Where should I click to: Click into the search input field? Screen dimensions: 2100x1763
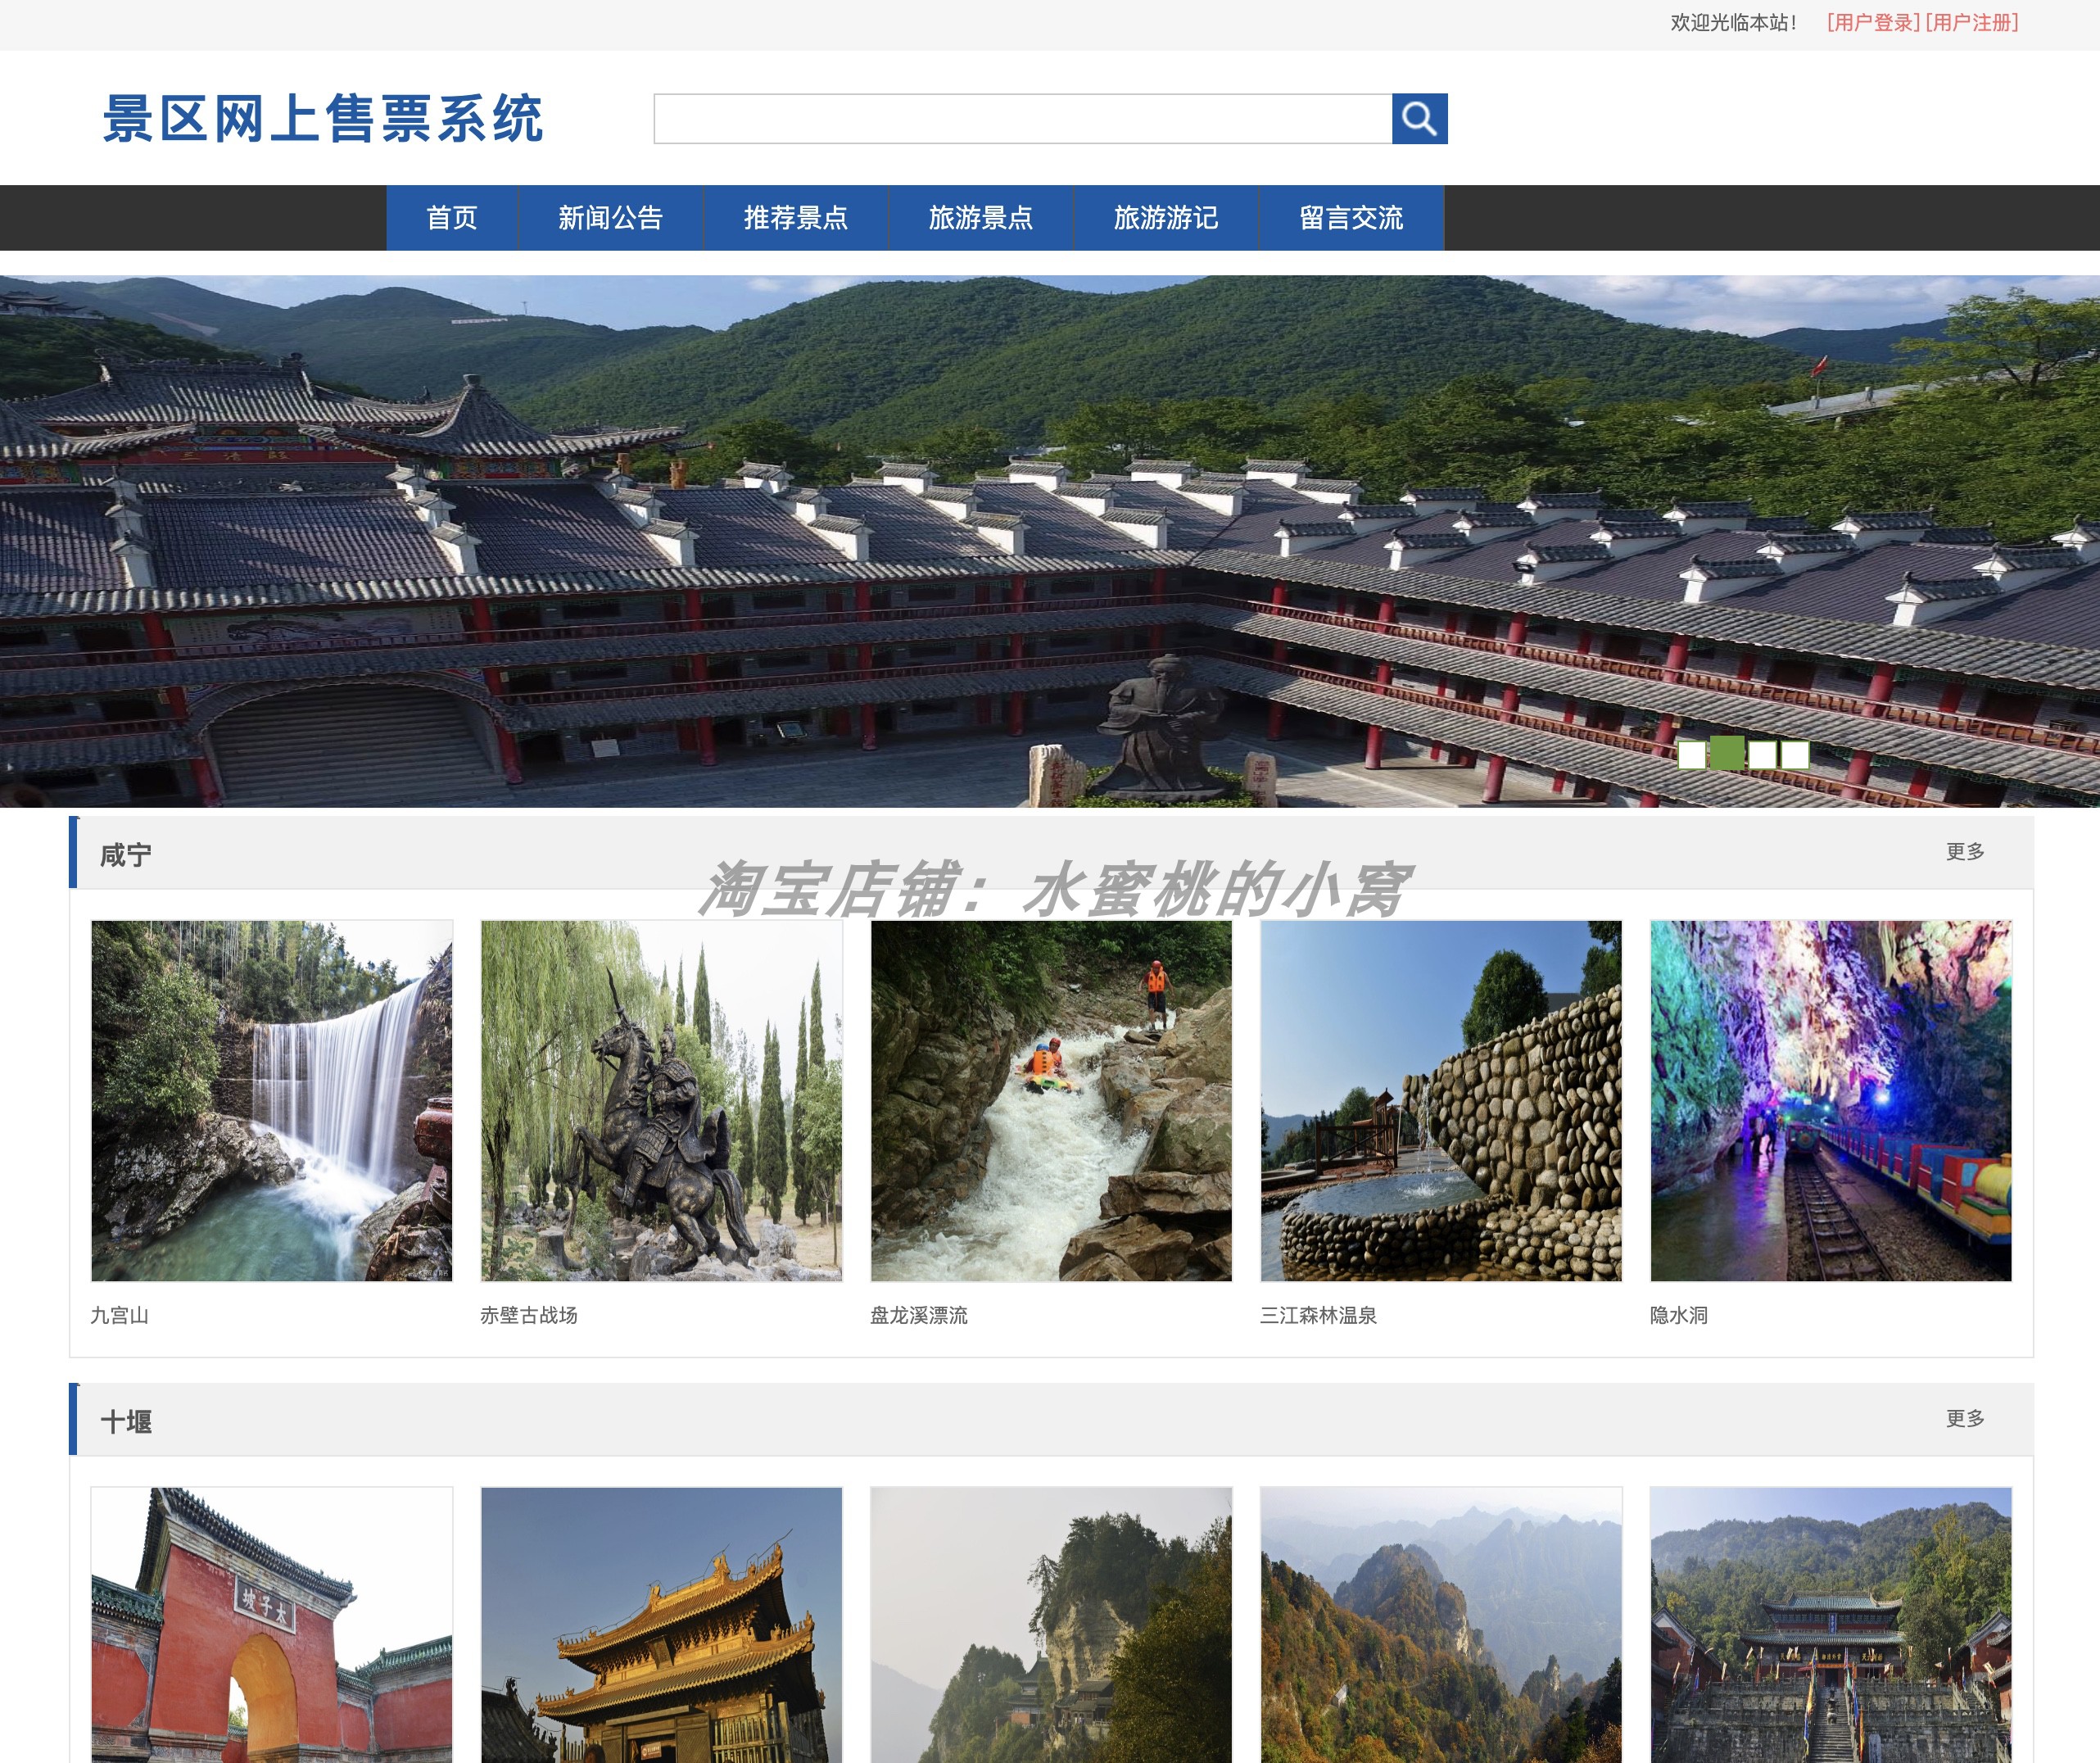(x=1022, y=119)
